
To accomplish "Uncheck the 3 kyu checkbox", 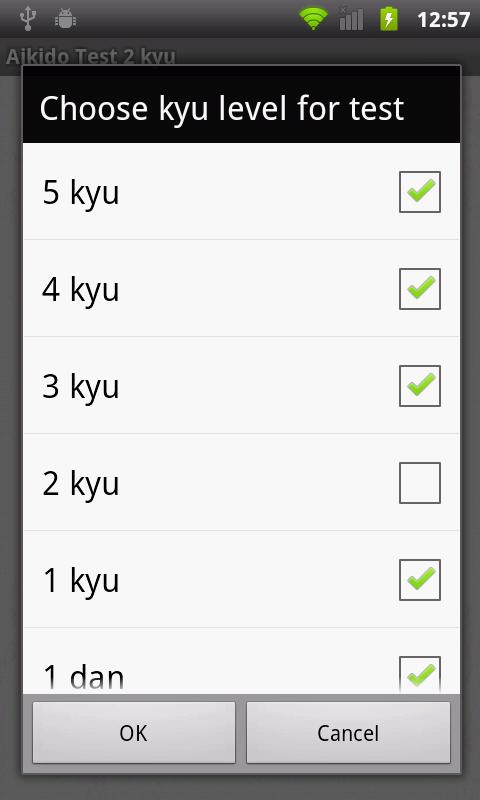I will point(420,386).
